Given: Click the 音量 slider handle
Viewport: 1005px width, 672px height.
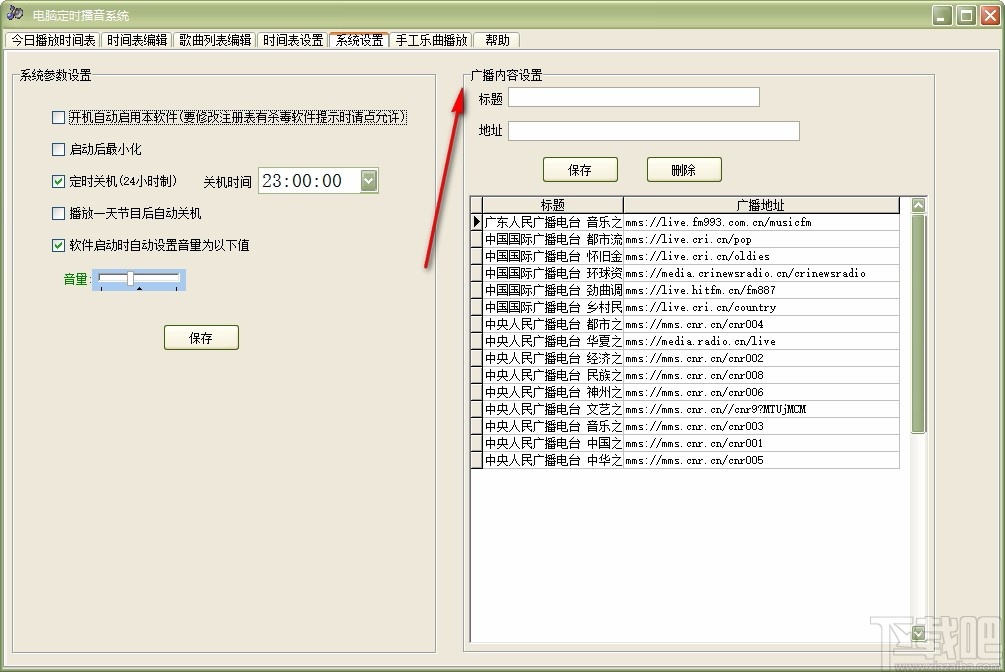Looking at the screenshot, I should (x=131, y=278).
